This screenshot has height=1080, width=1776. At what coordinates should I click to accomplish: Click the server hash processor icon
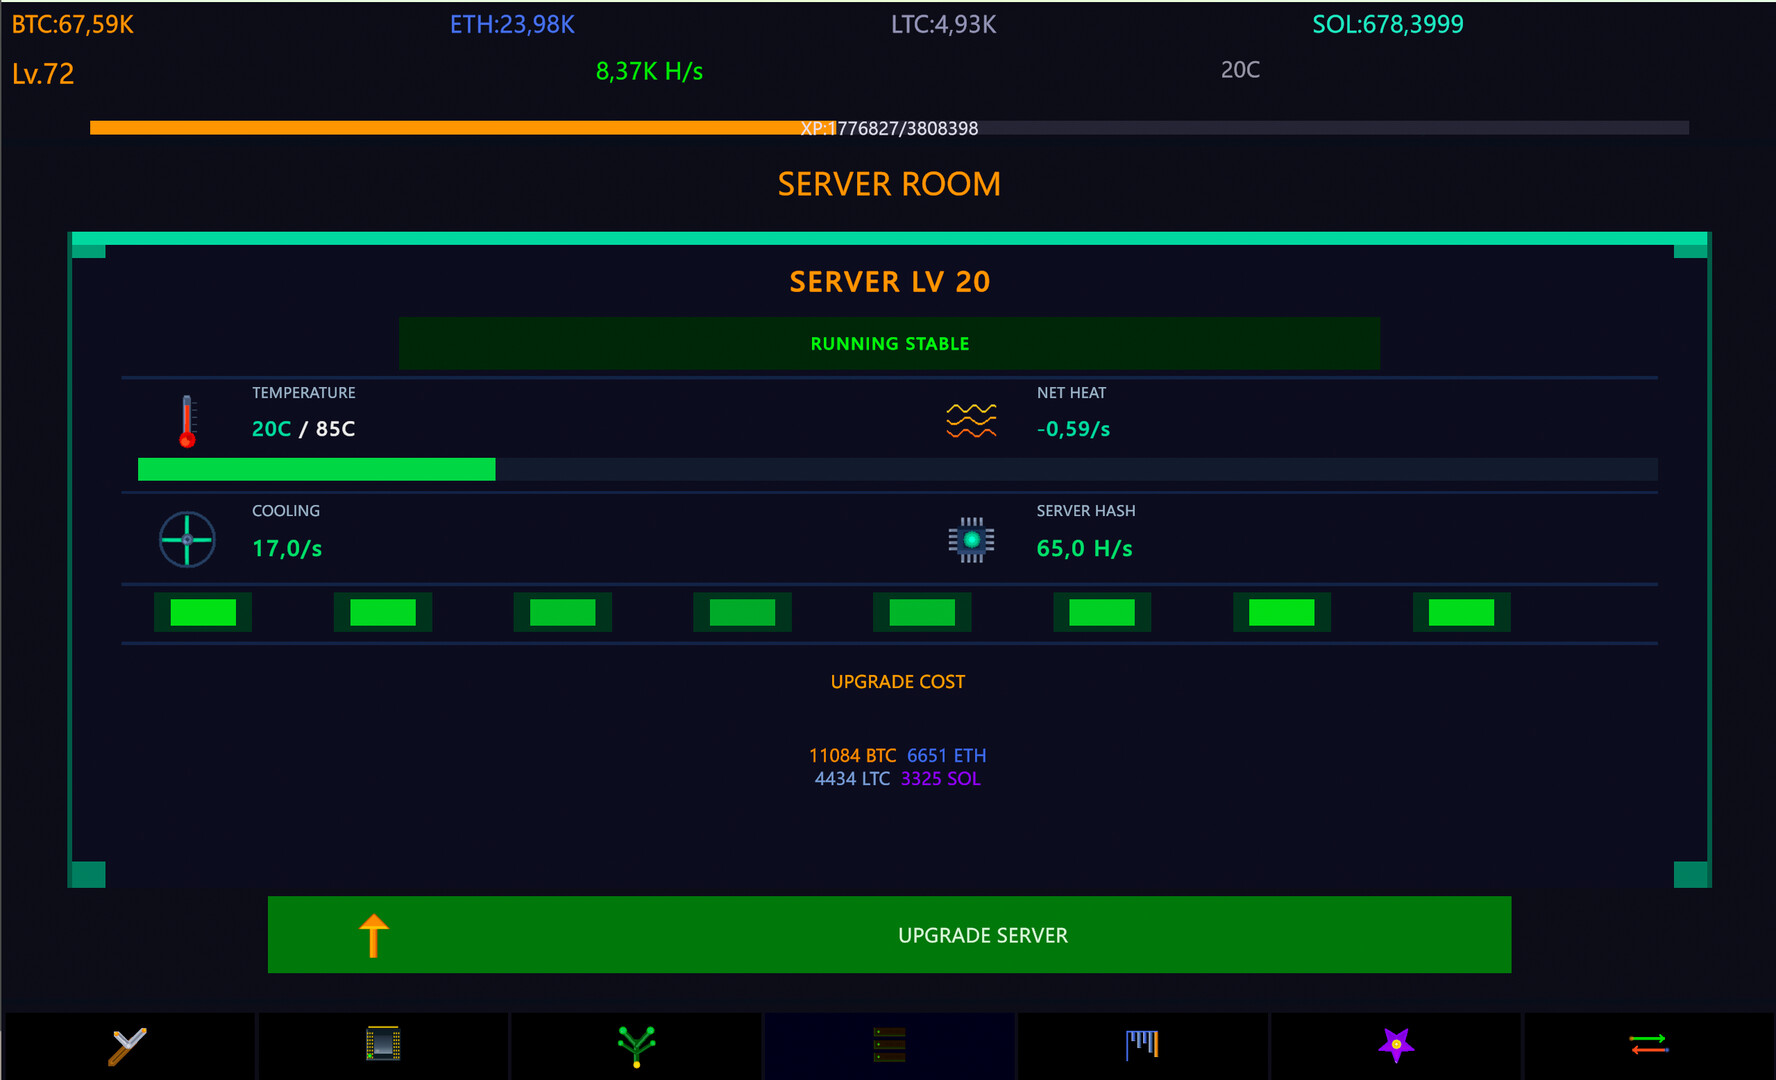pos(971,540)
